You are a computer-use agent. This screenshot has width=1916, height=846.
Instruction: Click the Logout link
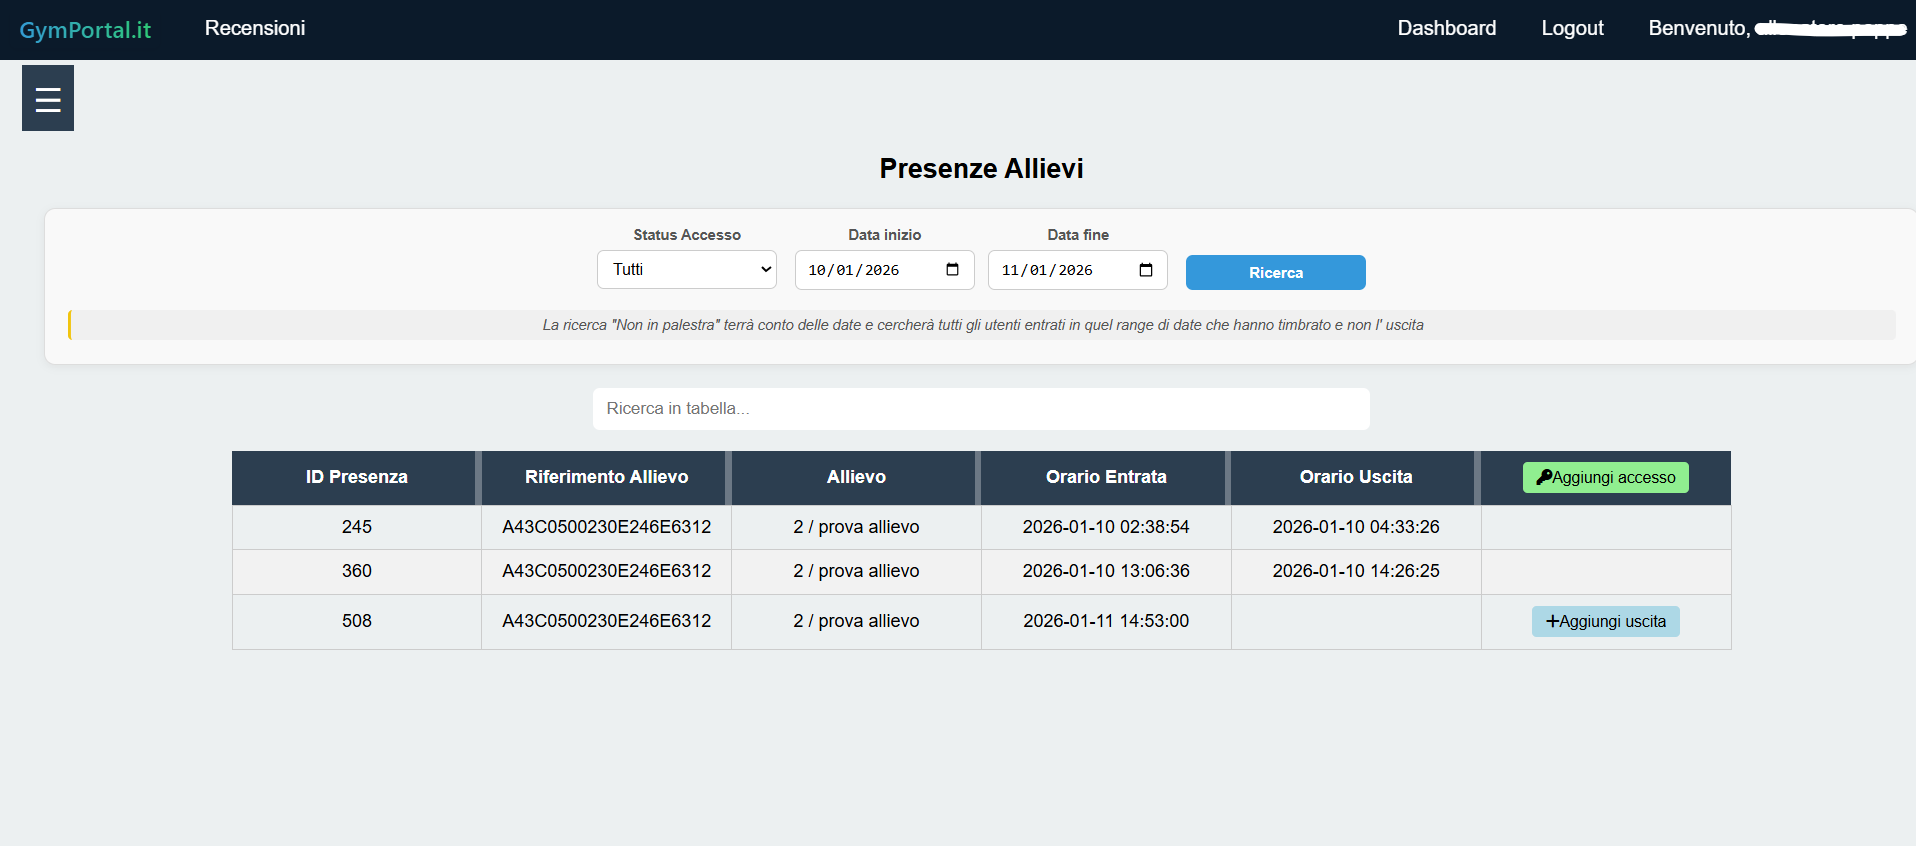click(1572, 28)
